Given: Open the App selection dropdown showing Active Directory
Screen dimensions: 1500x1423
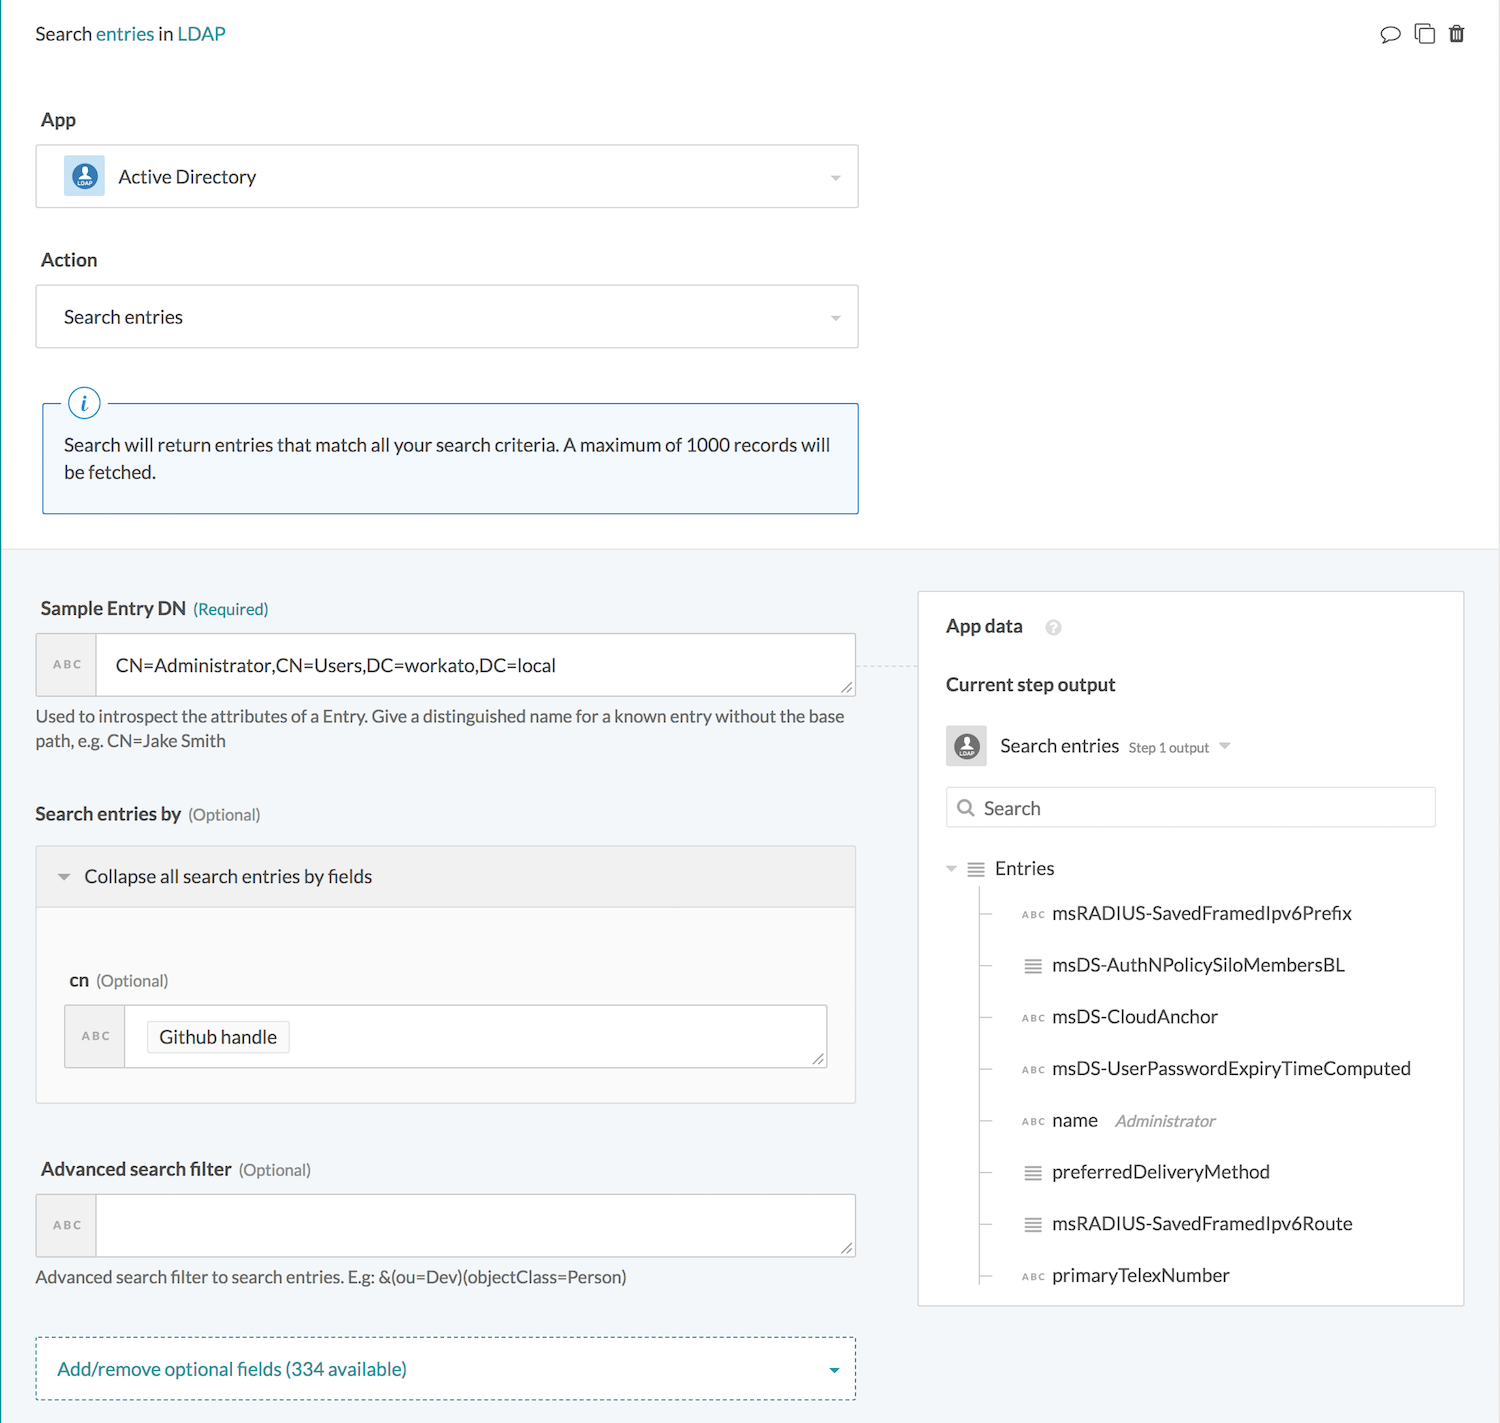Looking at the screenshot, I should point(835,176).
